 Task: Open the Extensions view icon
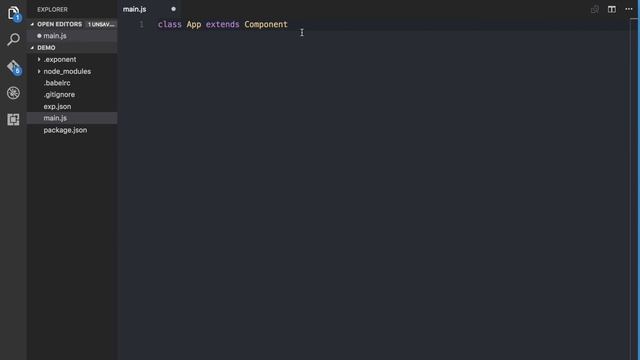pos(13,120)
